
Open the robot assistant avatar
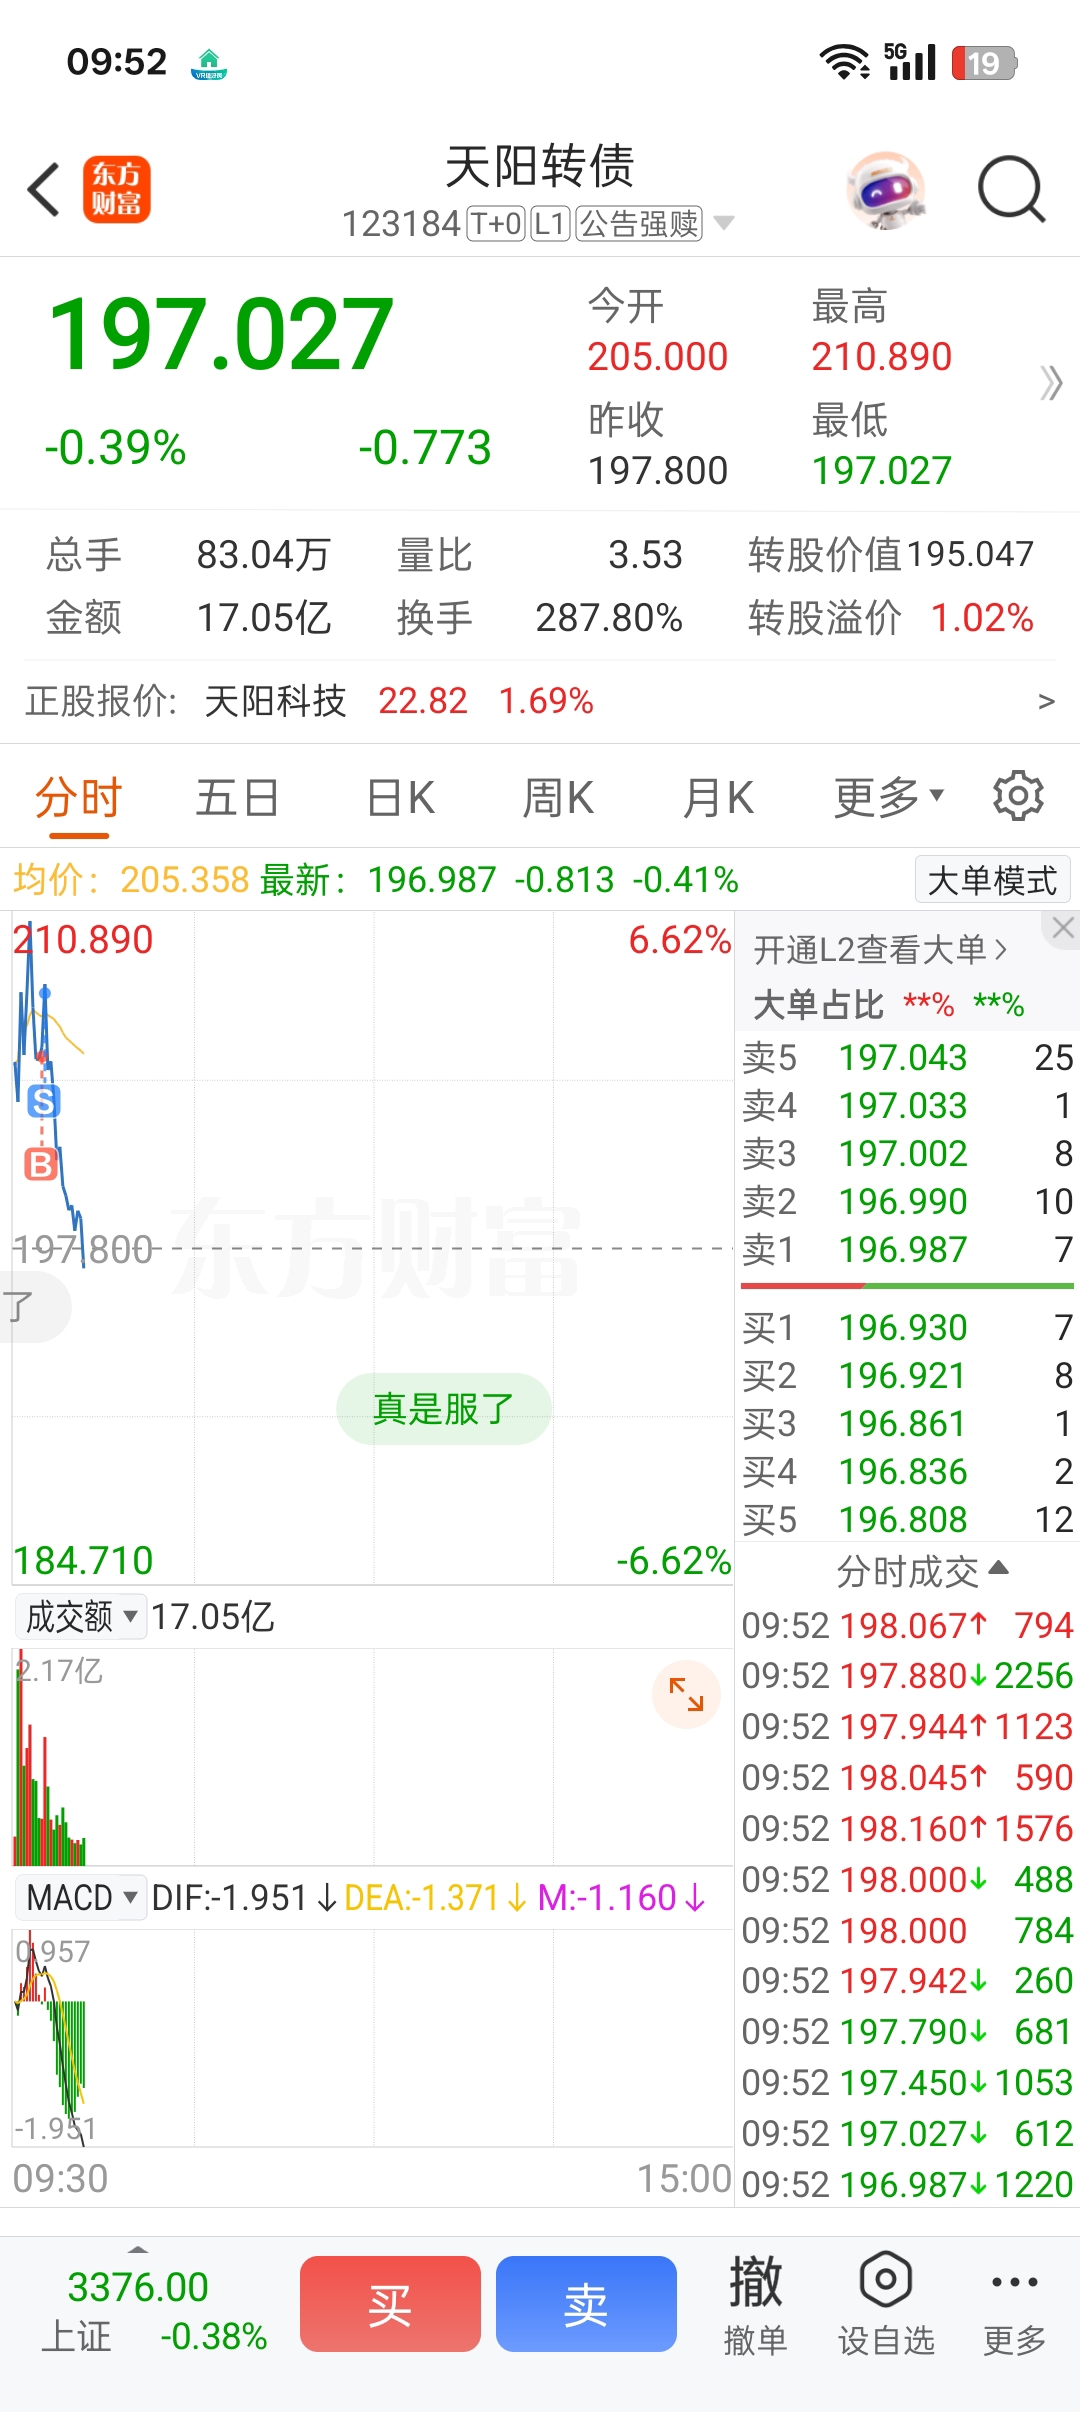[885, 189]
